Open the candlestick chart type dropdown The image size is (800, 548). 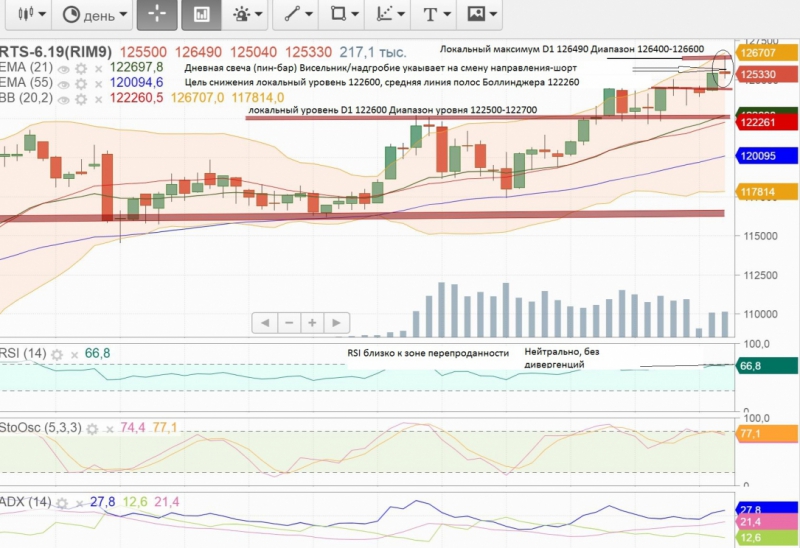[x=29, y=14]
